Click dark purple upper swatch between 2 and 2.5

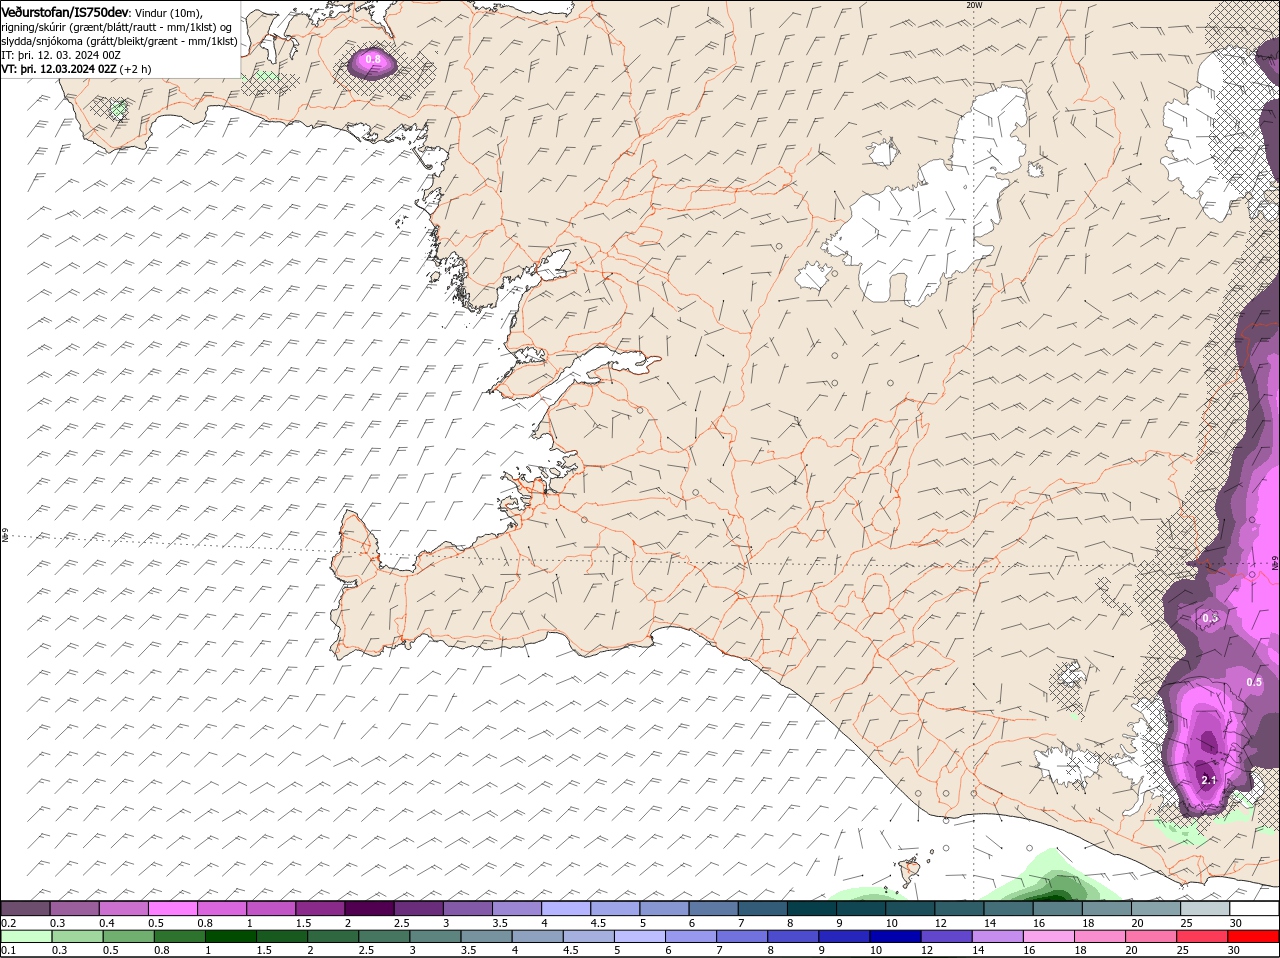coord(369,908)
